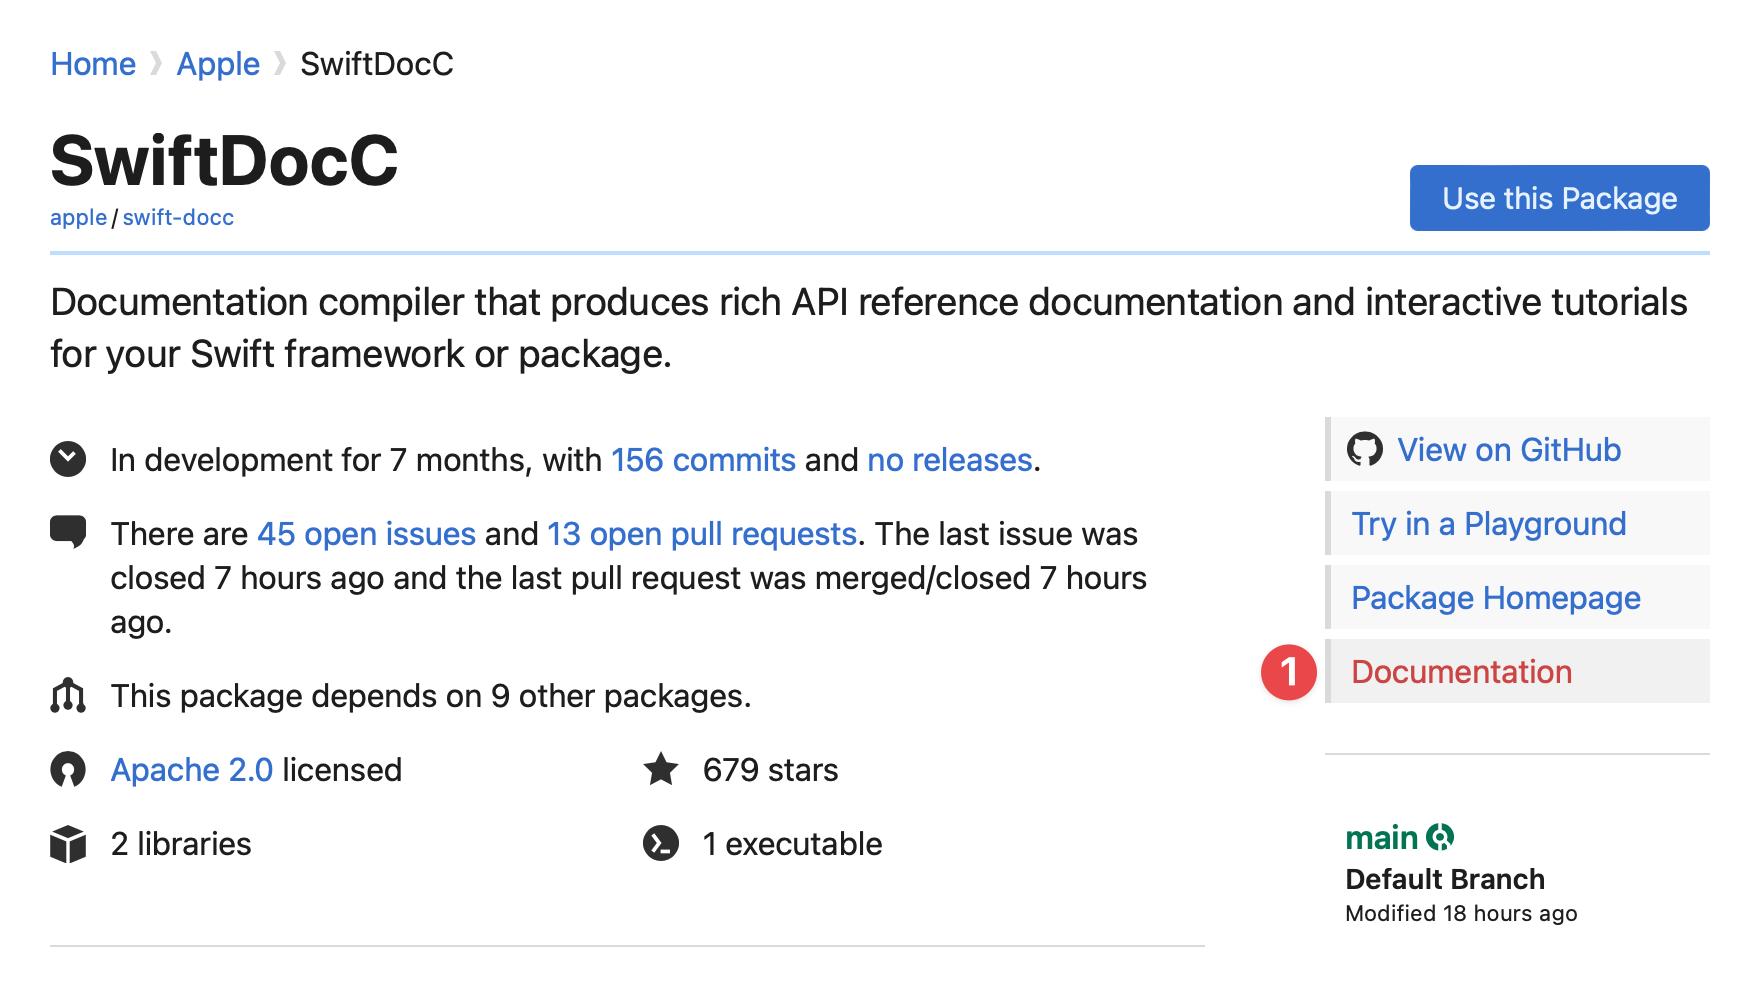Click the depends on 9 other packages text
The image size is (1760, 997).
click(x=431, y=696)
